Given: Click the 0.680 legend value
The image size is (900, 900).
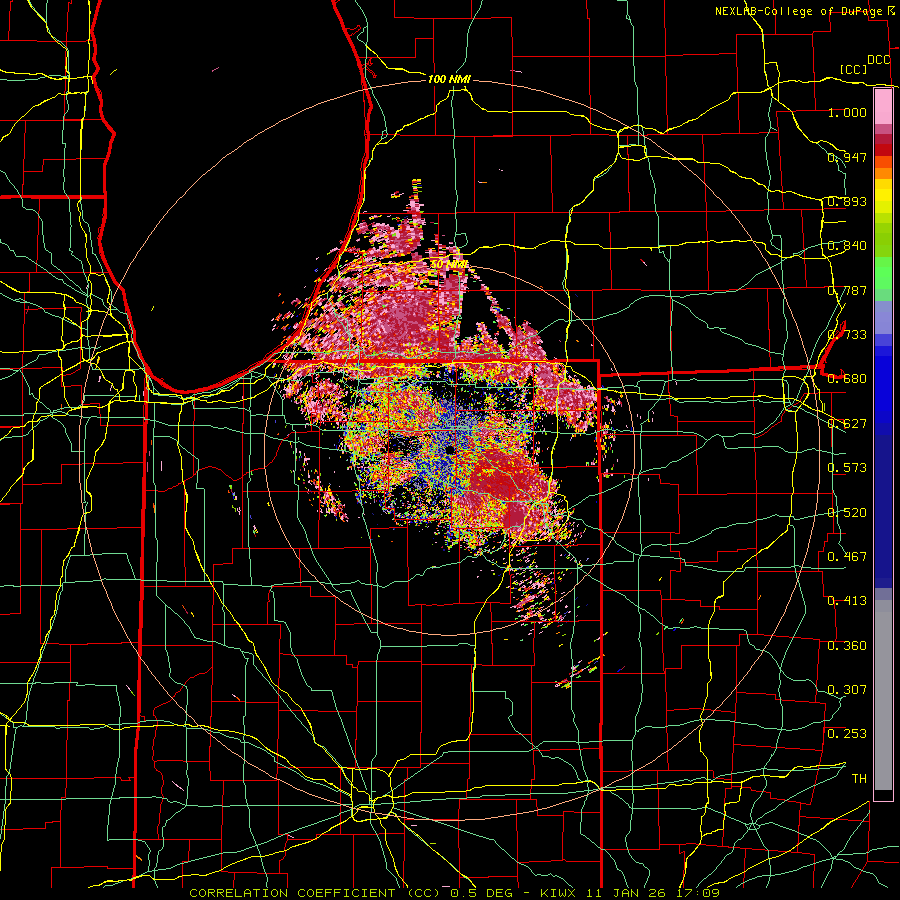Looking at the screenshot, I should 847,379.
